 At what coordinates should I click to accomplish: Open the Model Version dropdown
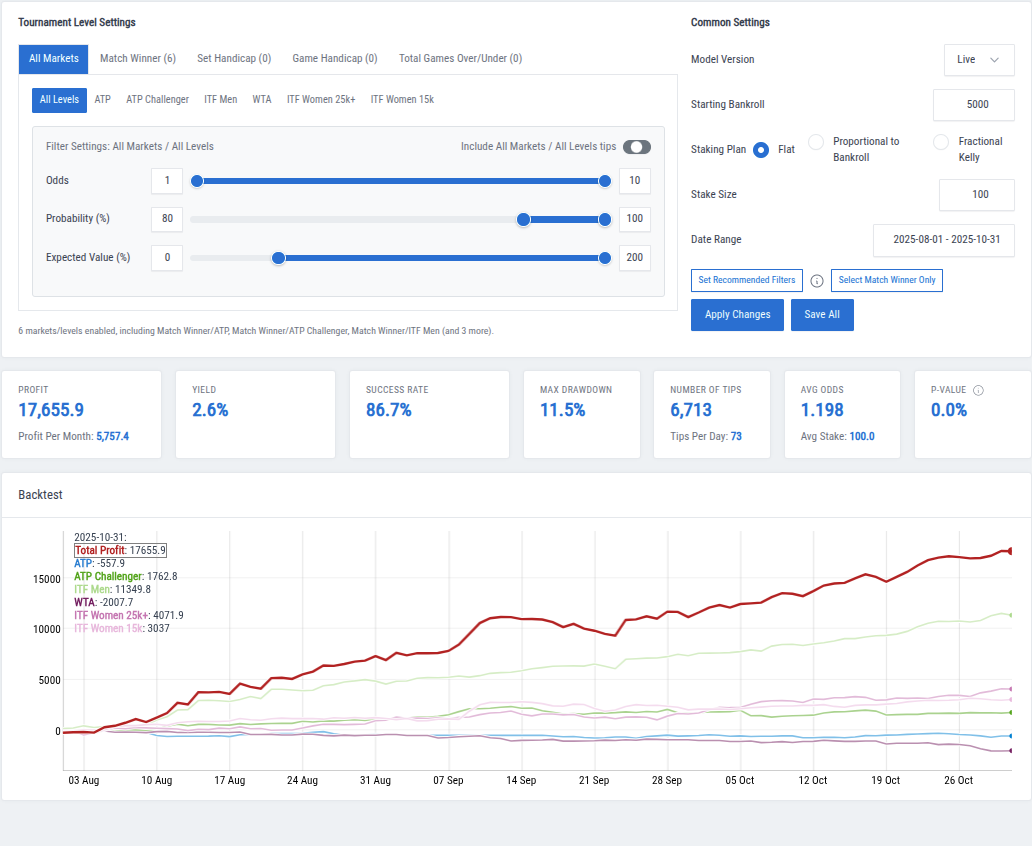coord(979,60)
